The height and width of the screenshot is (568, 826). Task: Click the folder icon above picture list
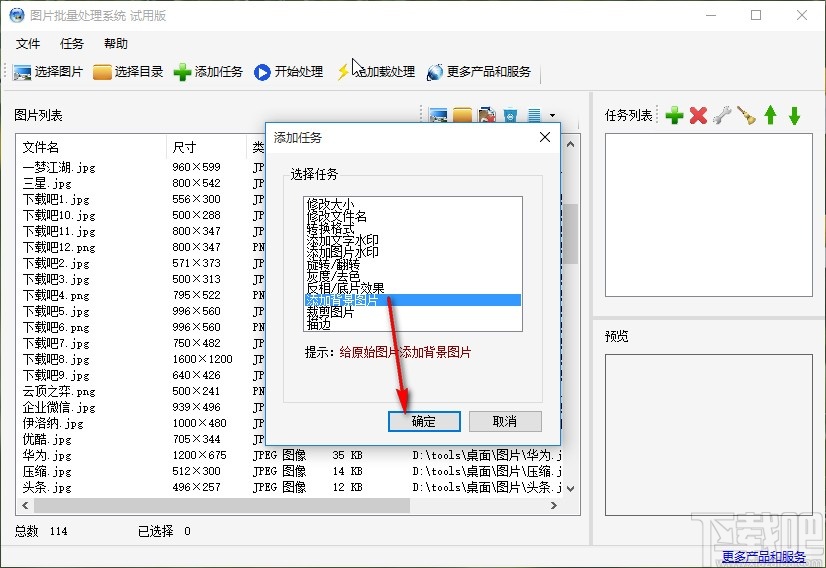tap(462, 115)
